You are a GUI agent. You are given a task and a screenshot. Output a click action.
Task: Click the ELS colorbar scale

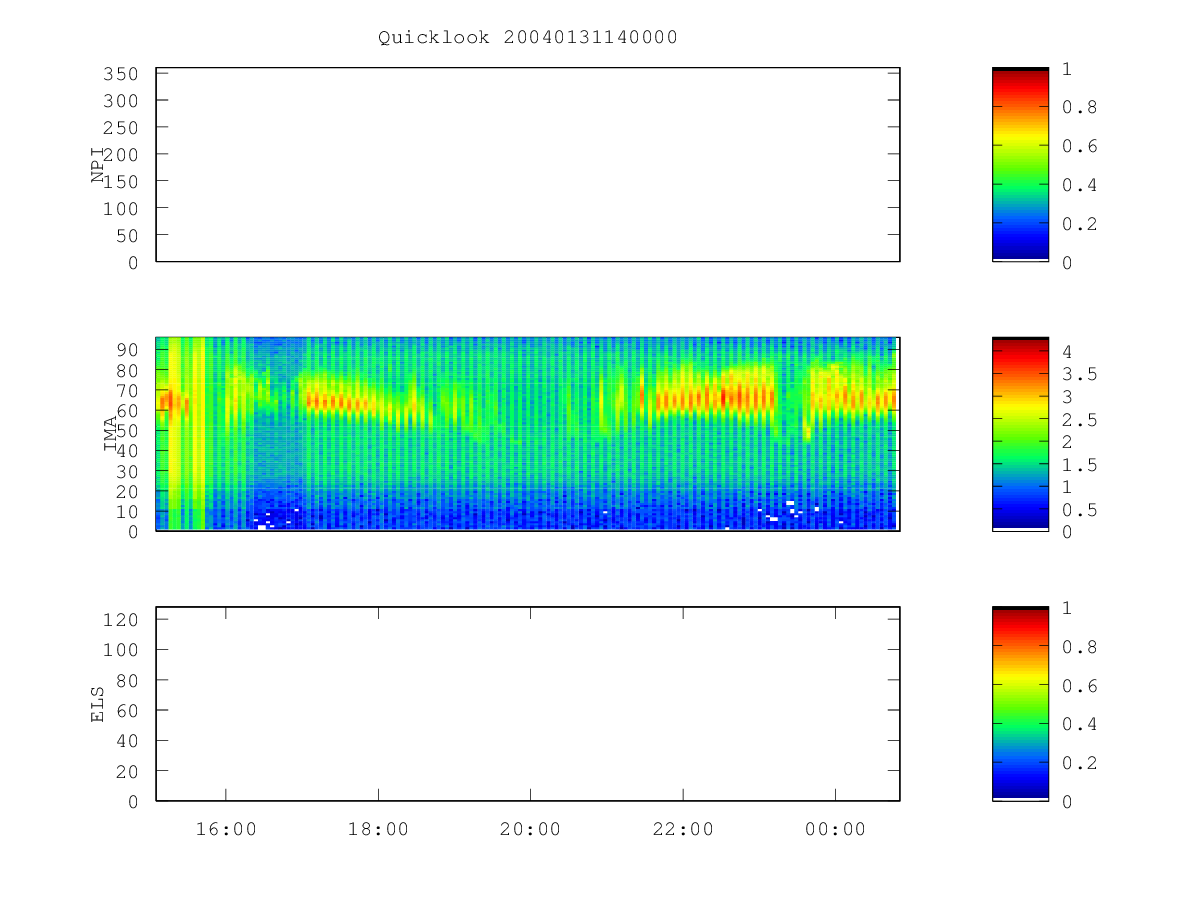(1020, 704)
